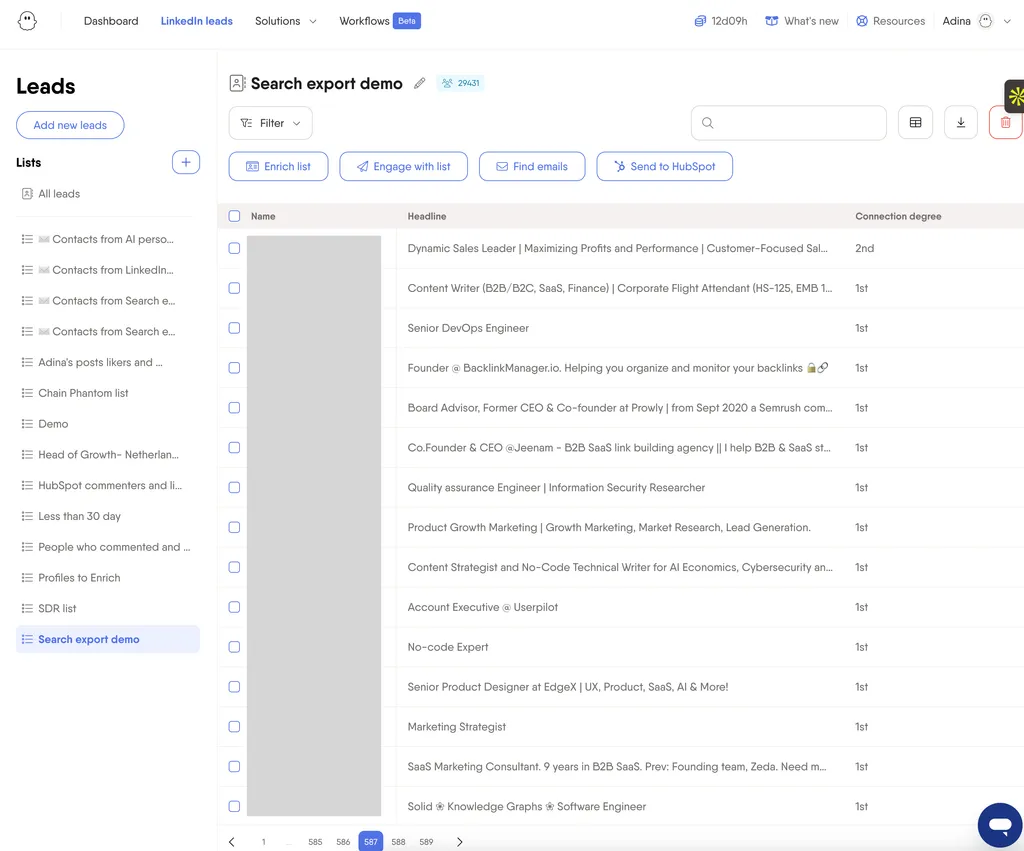Open the chat support bubble
Image resolution: width=1024 pixels, height=851 pixels.
point(999,825)
